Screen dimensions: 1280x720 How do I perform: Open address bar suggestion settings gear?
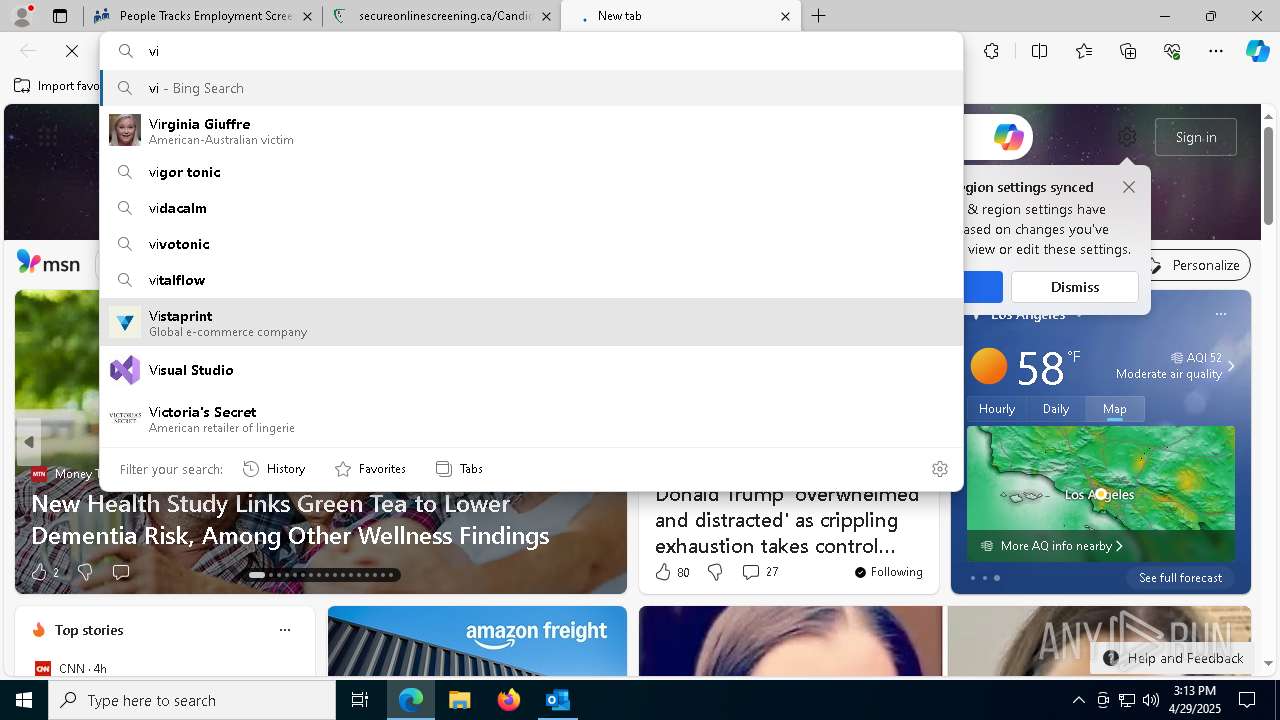point(939,469)
